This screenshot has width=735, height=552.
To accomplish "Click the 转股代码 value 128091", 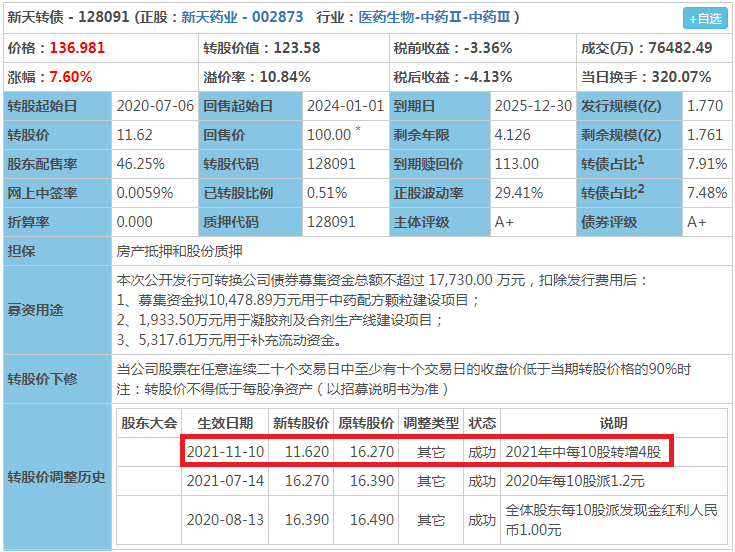I will click(x=331, y=164).
